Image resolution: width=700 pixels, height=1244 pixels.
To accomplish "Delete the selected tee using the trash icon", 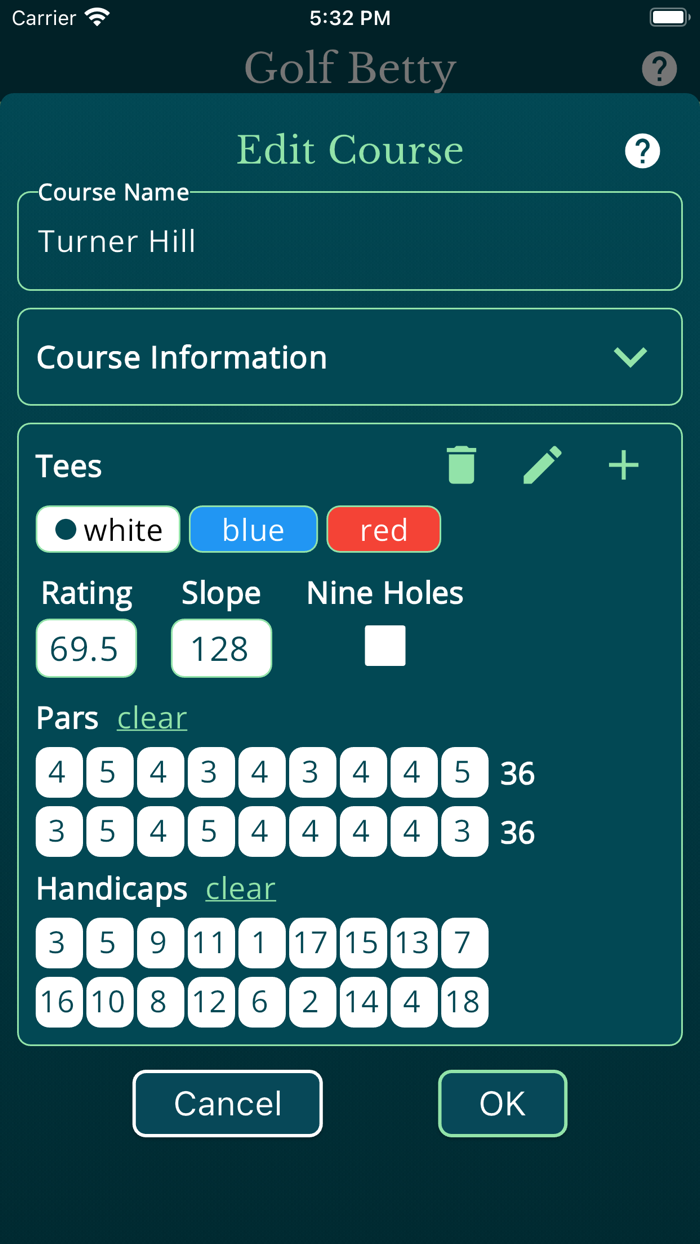I will coord(461,464).
